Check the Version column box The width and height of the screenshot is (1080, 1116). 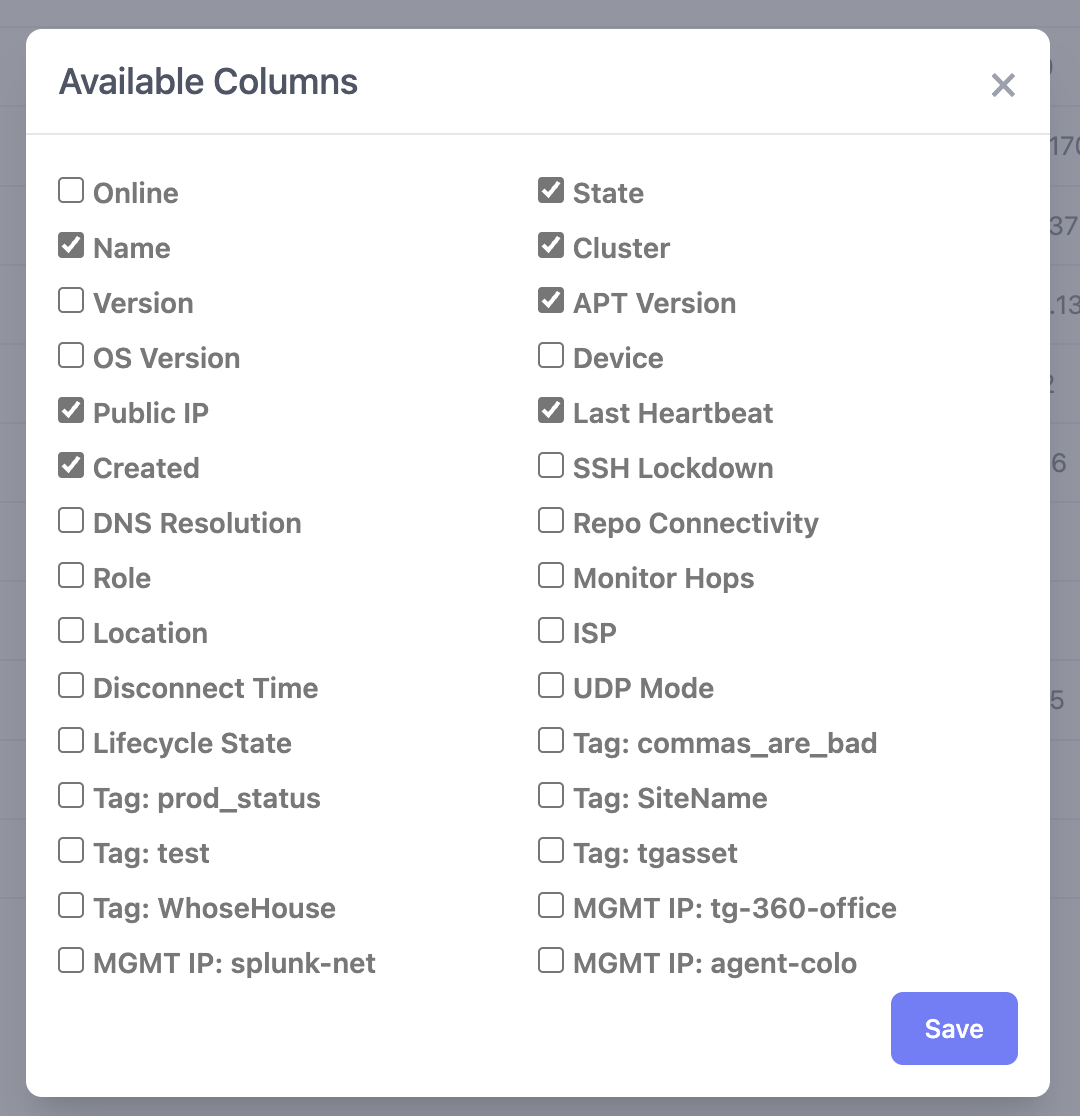(71, 300)
